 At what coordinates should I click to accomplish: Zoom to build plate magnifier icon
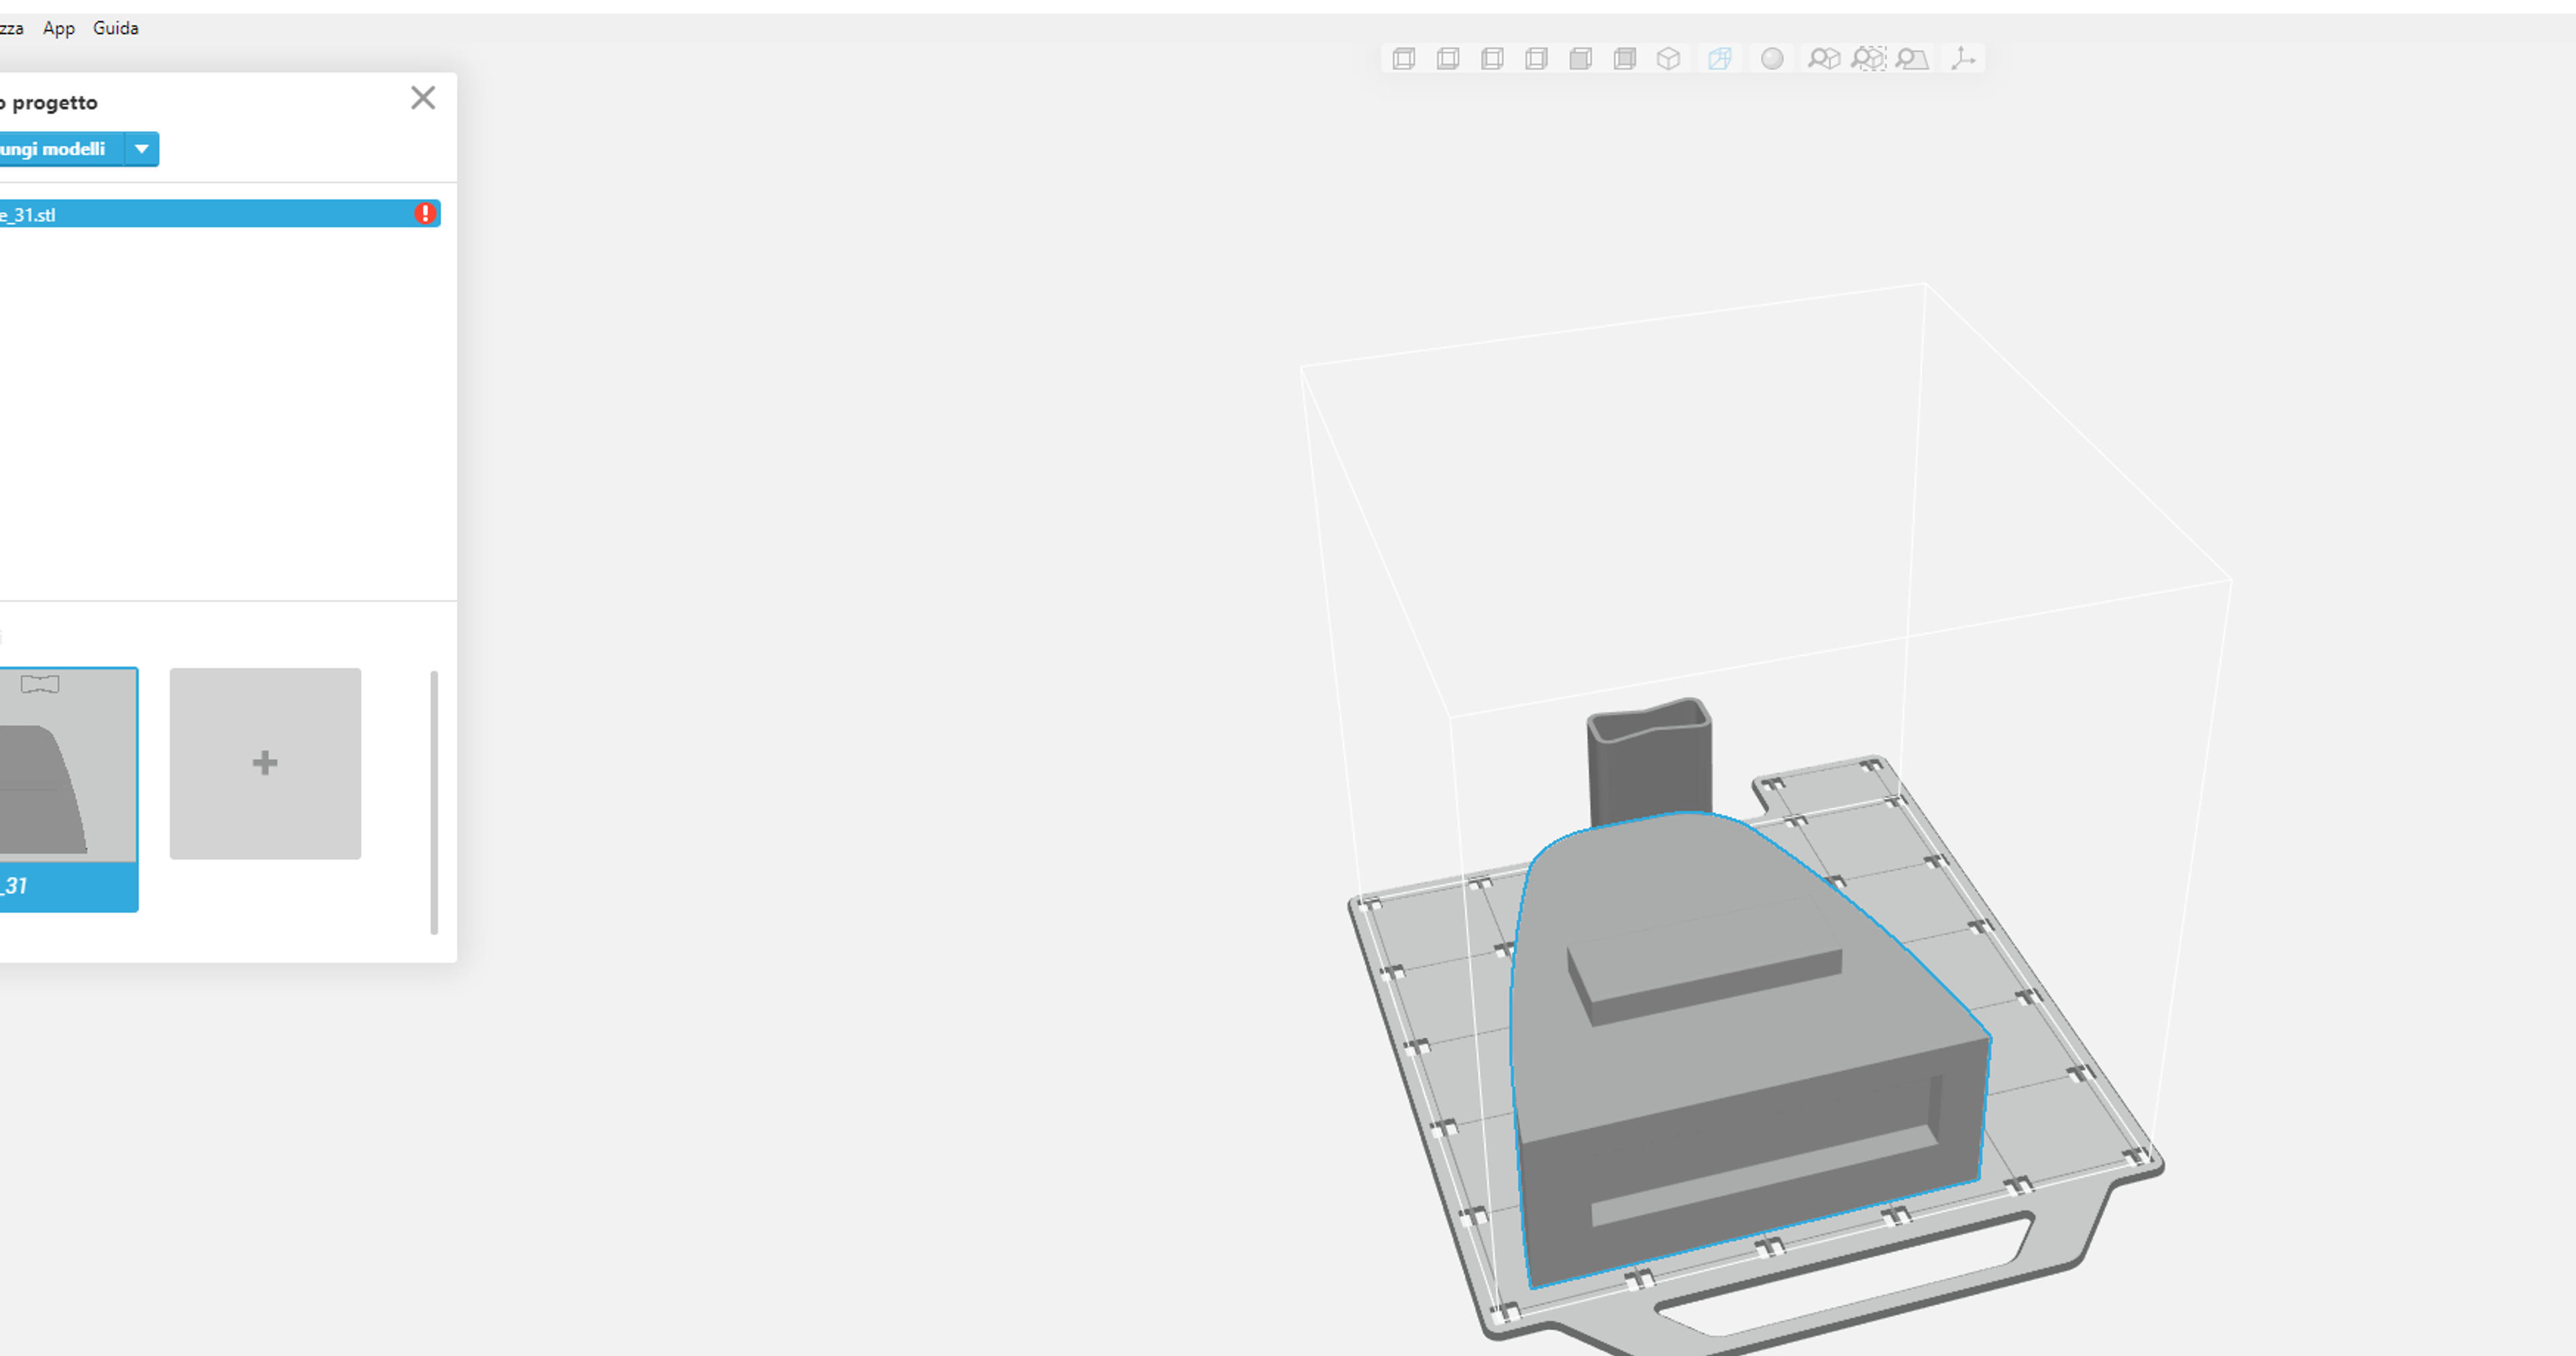point(1912,59)
